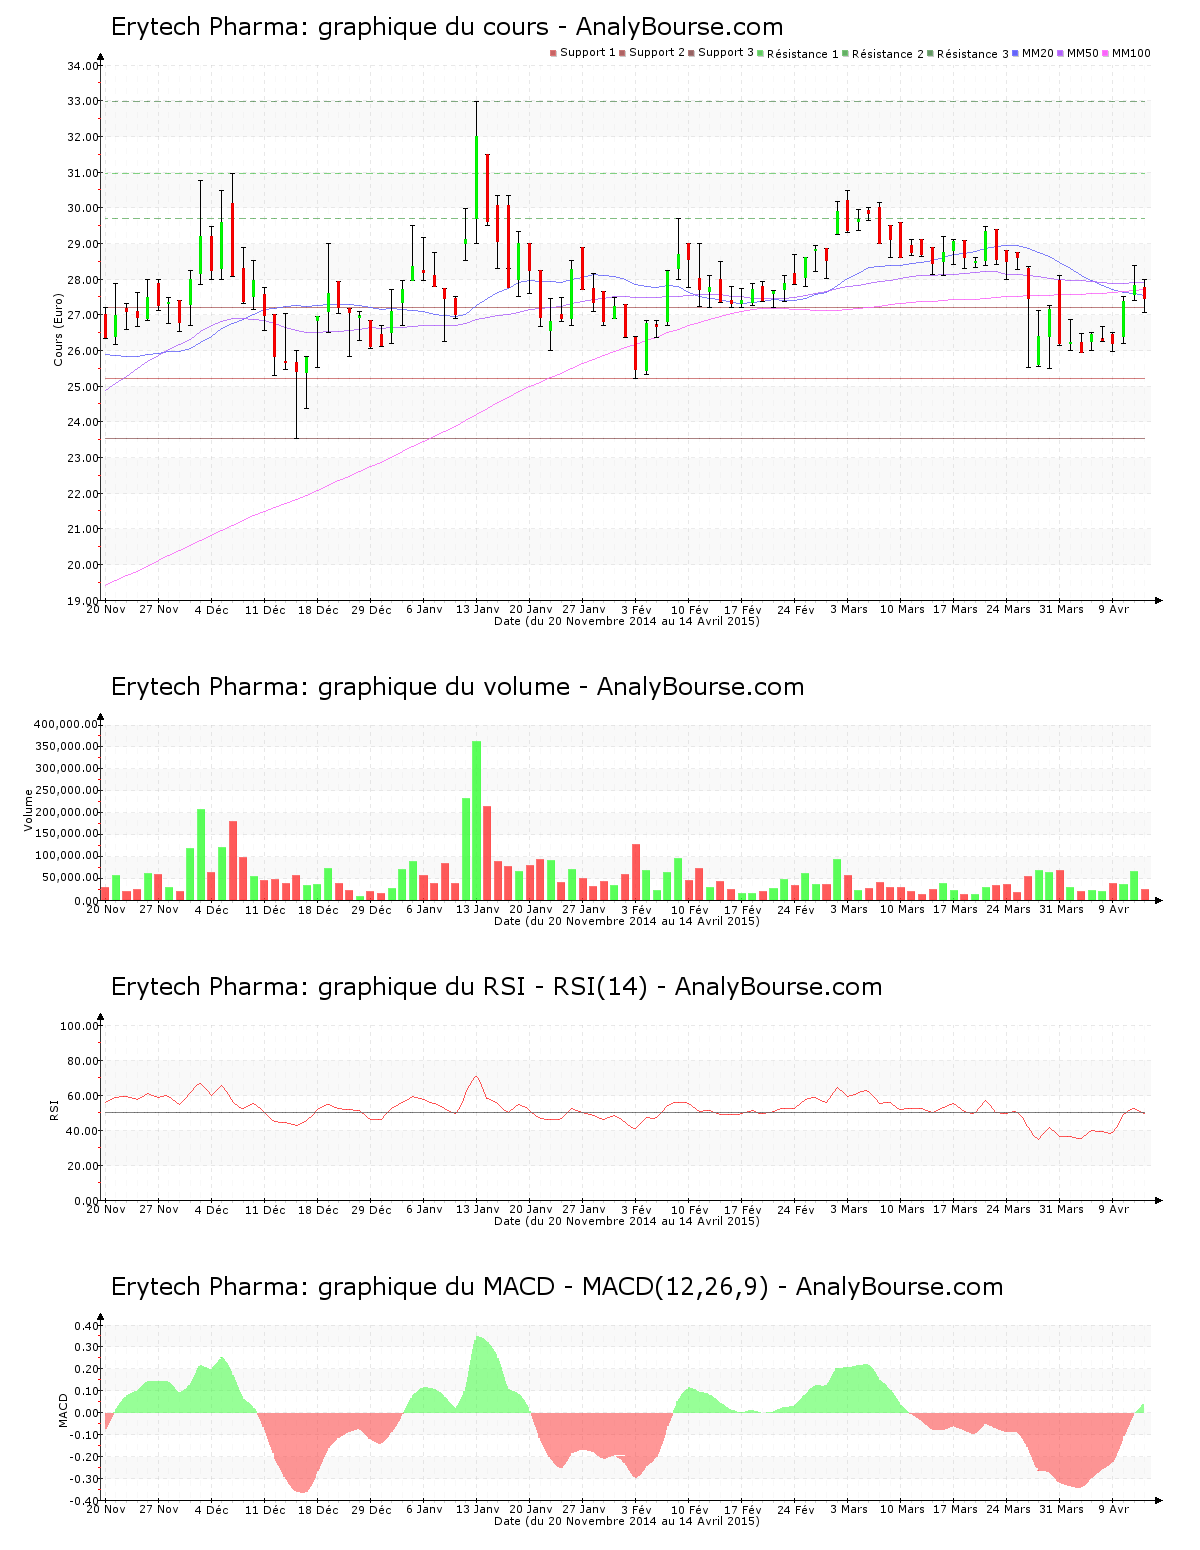1200x1550 pixels.
Task: Click the -0.40 MACD axis value
Action: (x=84, y=1501)
